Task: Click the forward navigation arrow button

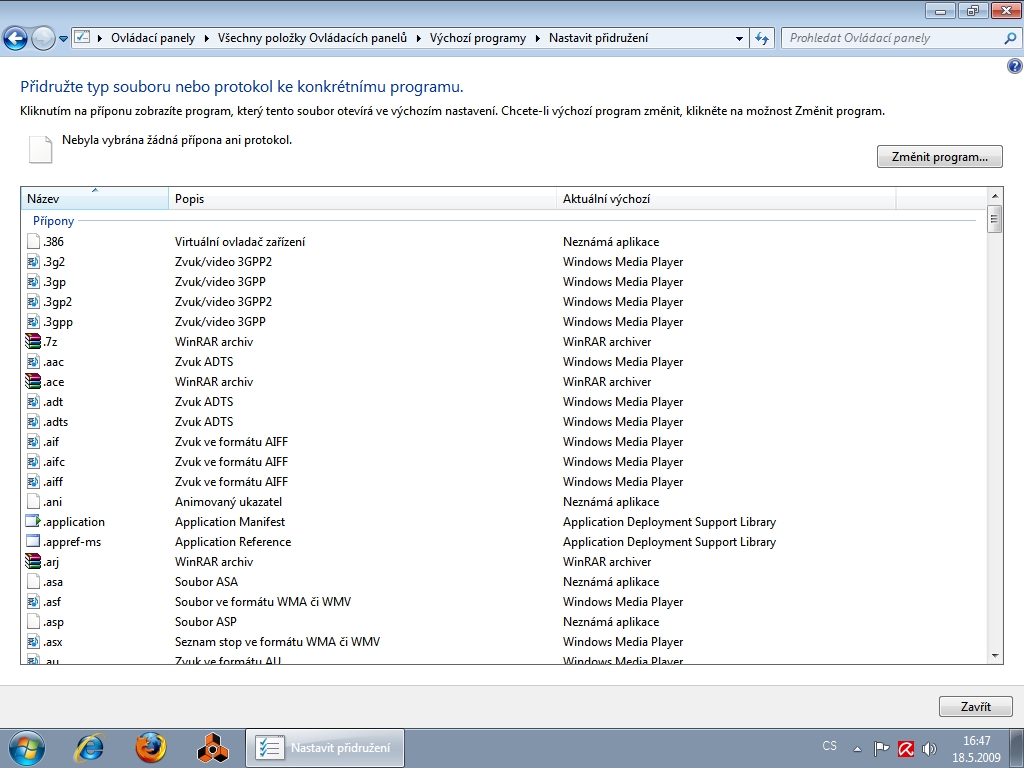Action: 43,39
